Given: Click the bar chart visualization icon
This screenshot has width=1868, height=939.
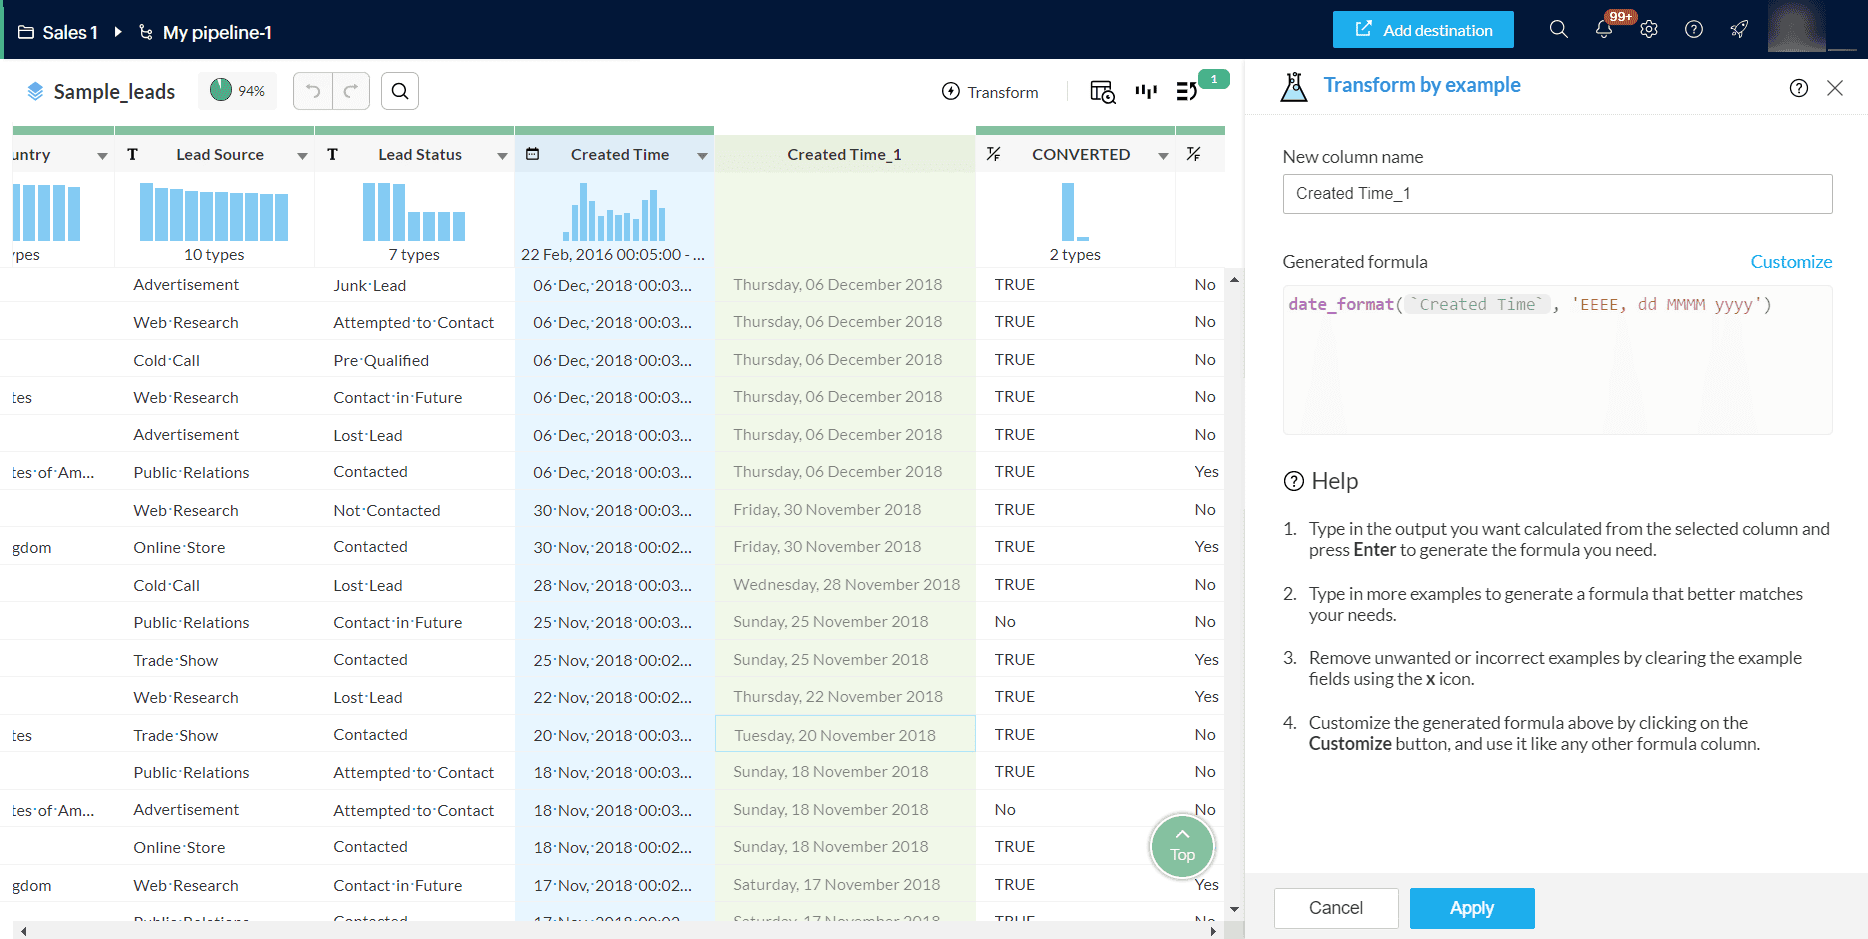Looking at the screenshot, I should tap(1146, 92).
